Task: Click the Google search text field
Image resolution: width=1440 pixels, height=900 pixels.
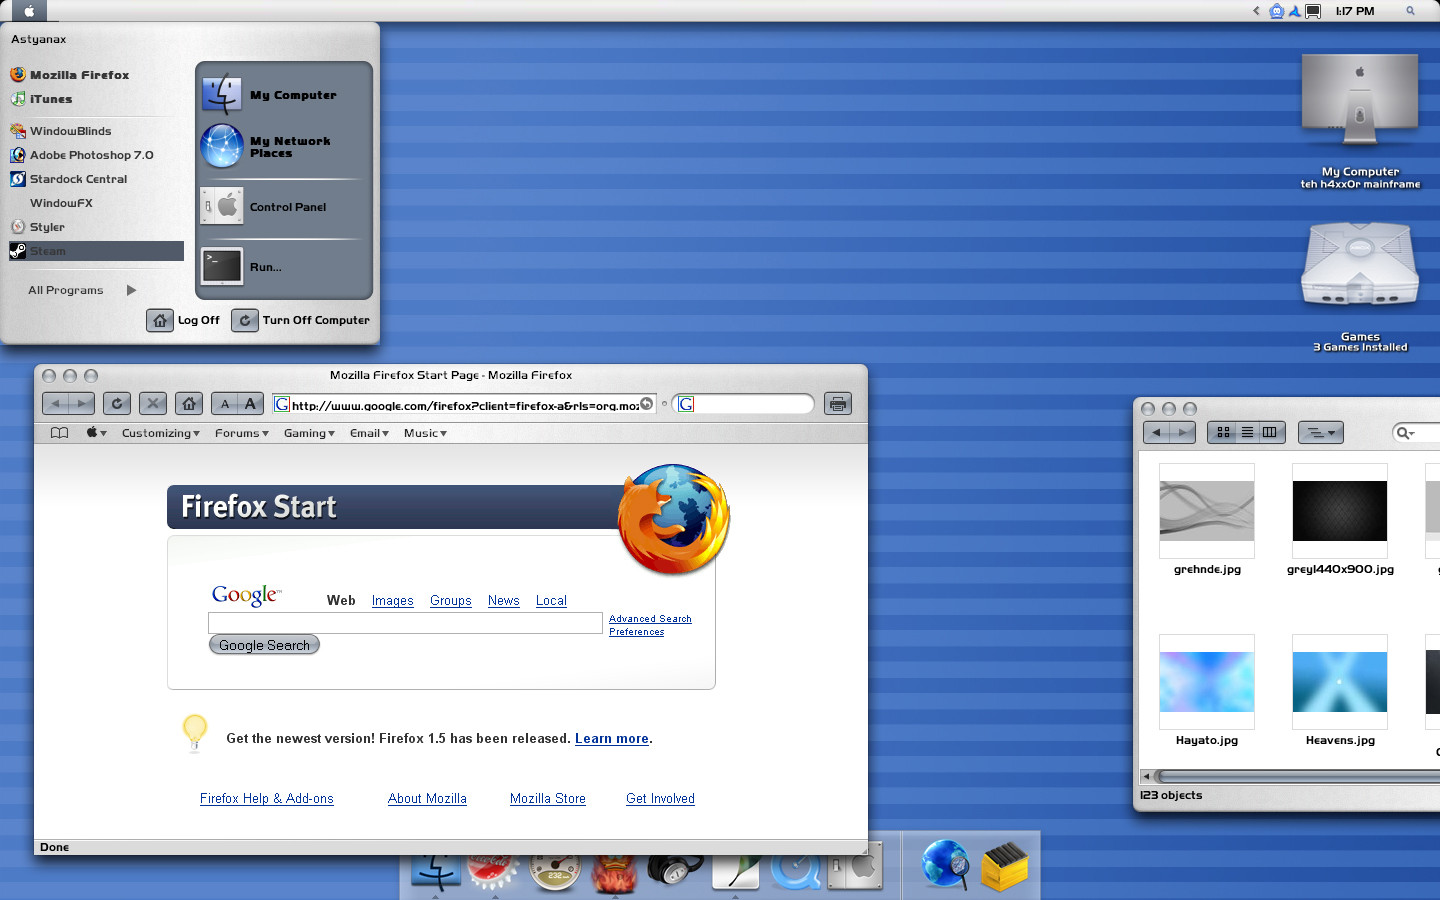Action: (405, 623)
